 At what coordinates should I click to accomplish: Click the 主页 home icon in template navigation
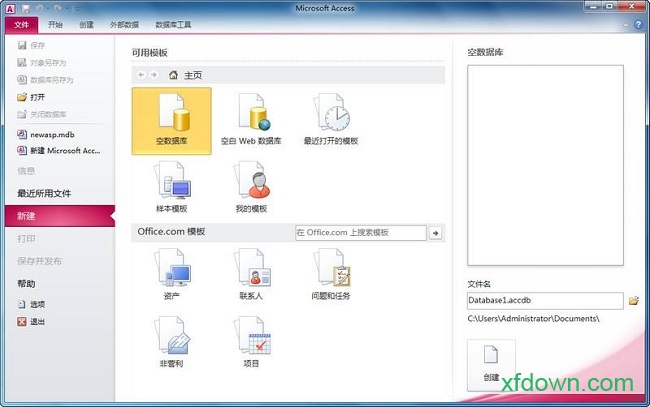tap(173, 75)
